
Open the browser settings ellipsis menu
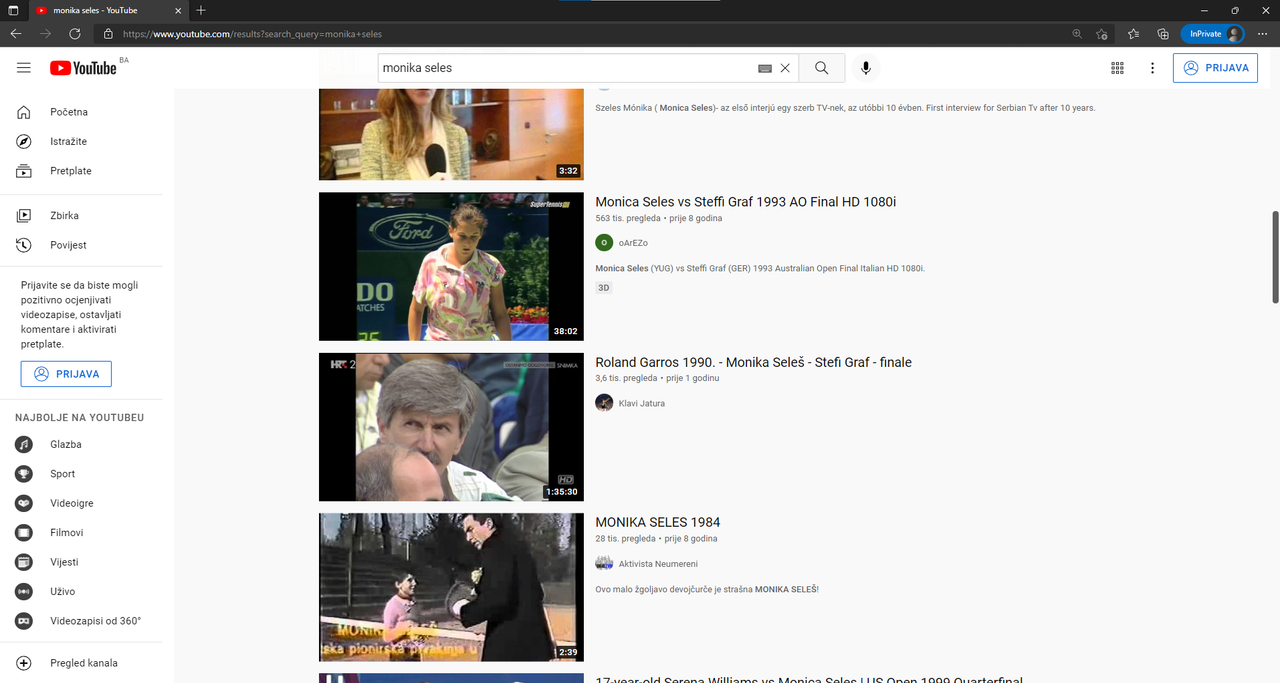pyautogui.click(x=1263, y=34)
